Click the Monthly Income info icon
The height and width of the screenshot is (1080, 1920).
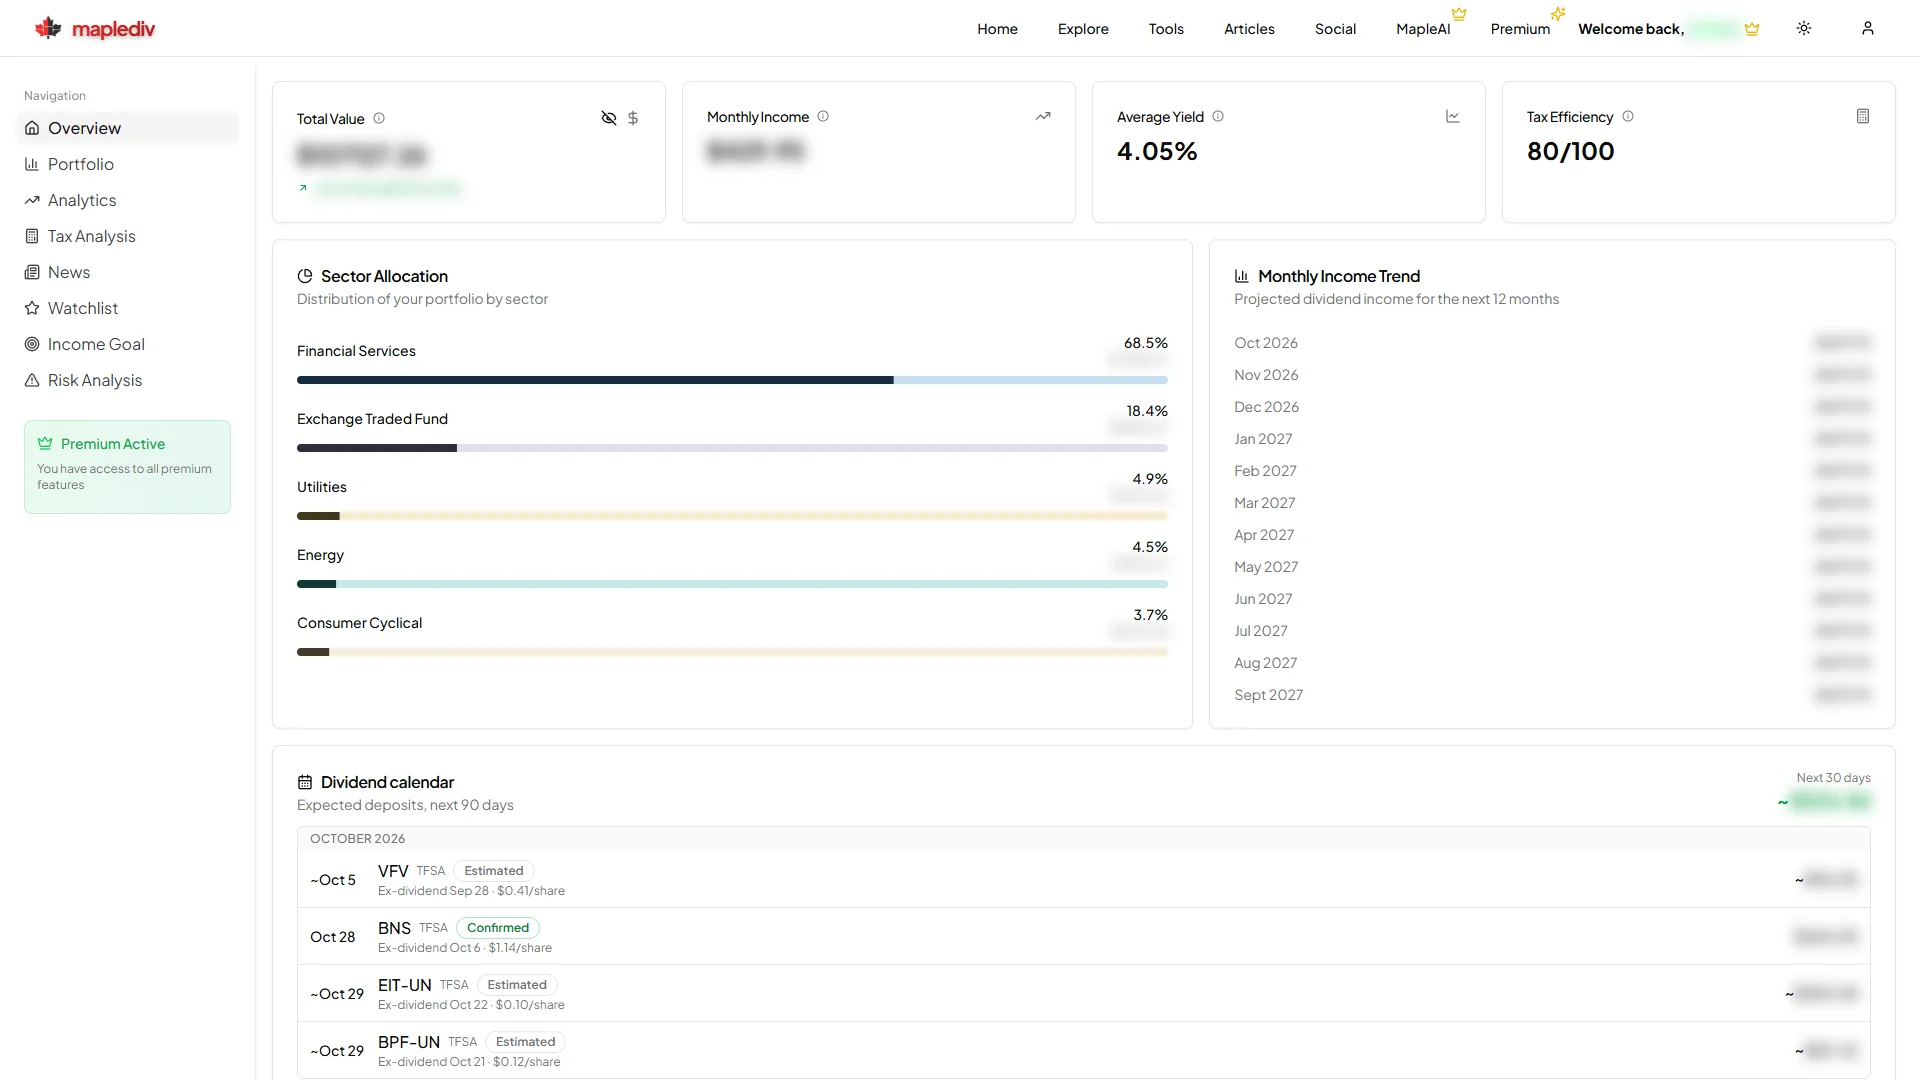click(x=823, y=116)
